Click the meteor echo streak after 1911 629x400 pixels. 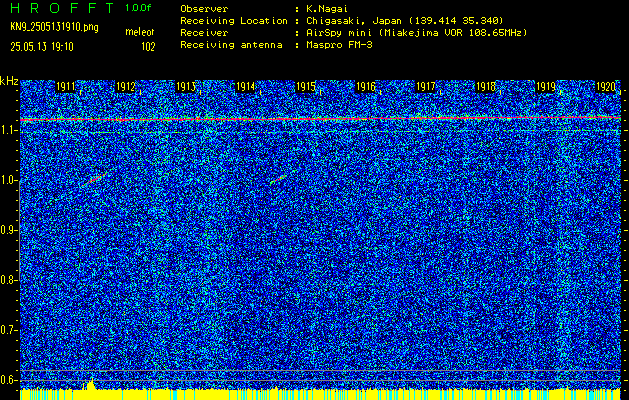(x=96, y=178)
